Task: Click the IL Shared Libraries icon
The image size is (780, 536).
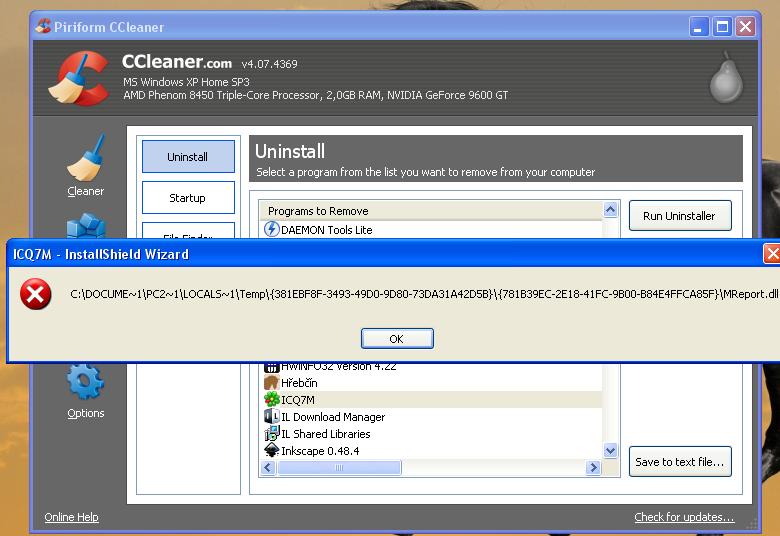Action: 271,433
